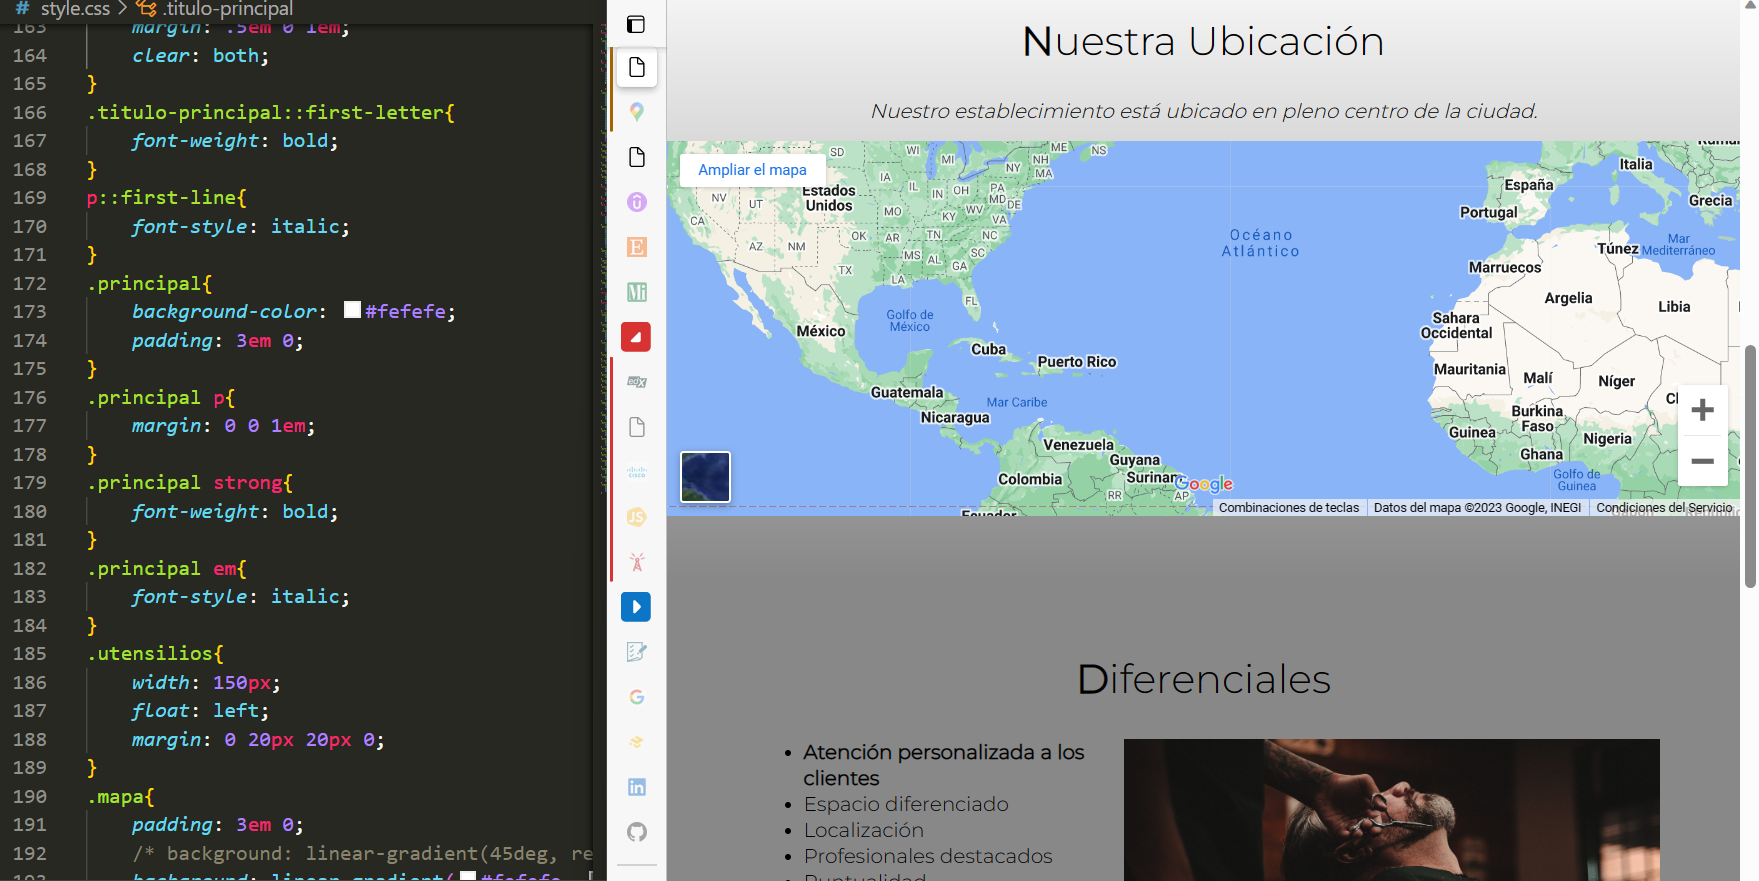Zoom in on the map
This screenshot has height=881, width=1759.
click(x=1702, y=410)
